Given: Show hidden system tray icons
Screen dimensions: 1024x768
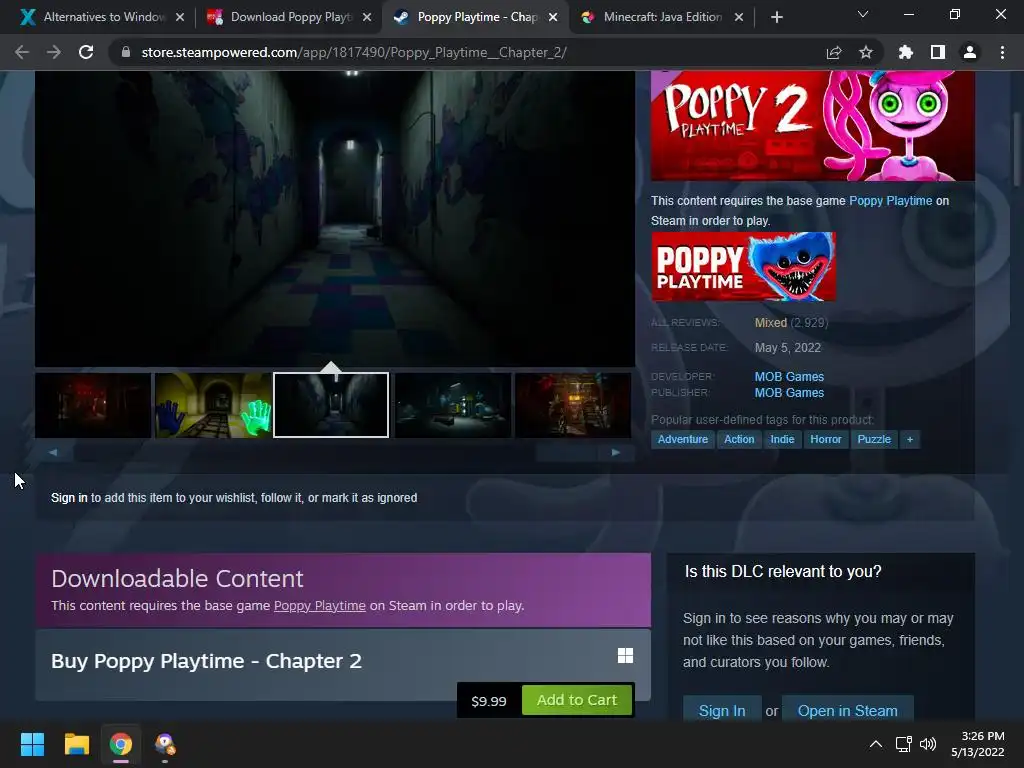Looking at the screenshot, I should (876, 744).
